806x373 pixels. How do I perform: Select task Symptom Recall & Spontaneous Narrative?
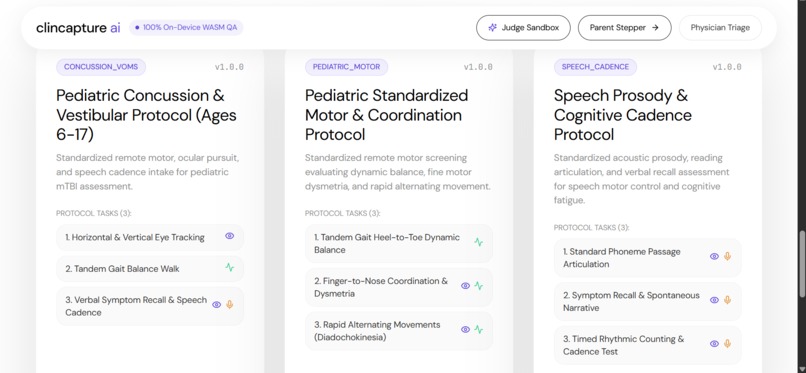648,302
